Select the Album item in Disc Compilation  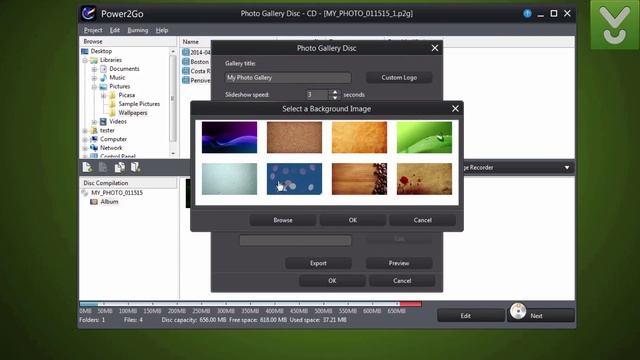[x=109, y=202]
